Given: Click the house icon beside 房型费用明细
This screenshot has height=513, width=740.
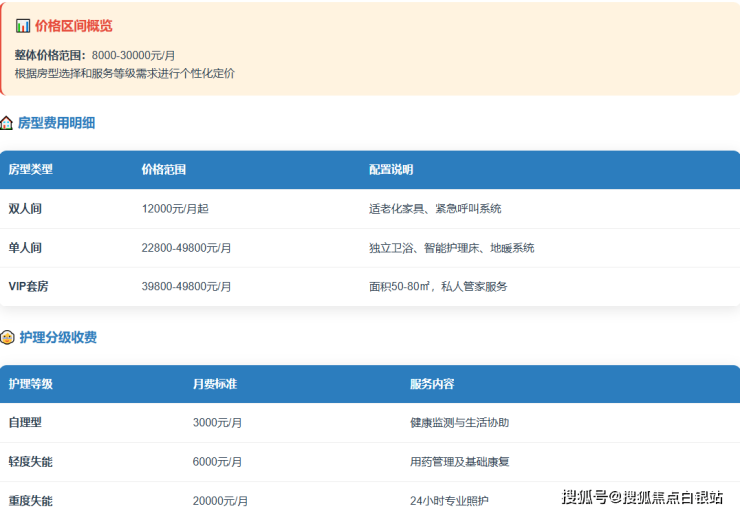Looking at the screenshot, I should point(7,123).
